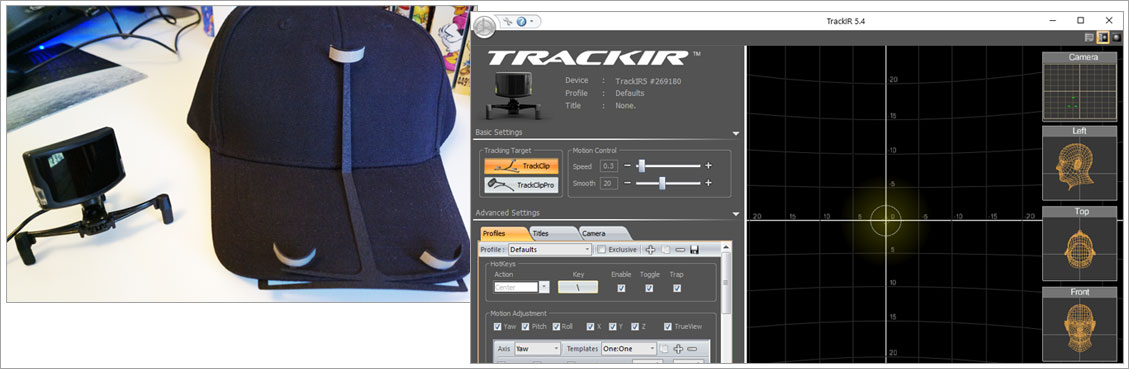Toggle the TrueView checkbox
Screen dimensions: 1129x369
668,326
